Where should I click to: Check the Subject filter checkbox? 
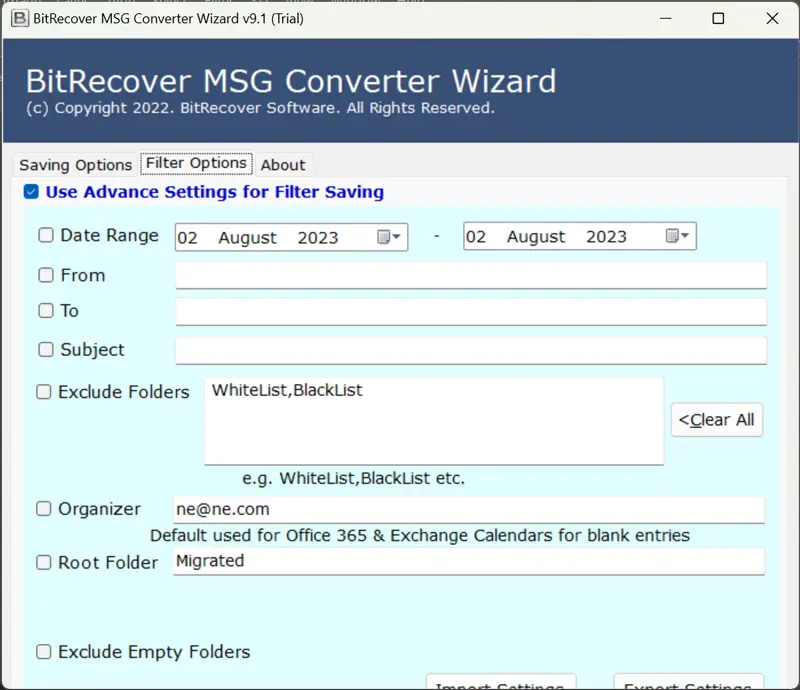46,350
